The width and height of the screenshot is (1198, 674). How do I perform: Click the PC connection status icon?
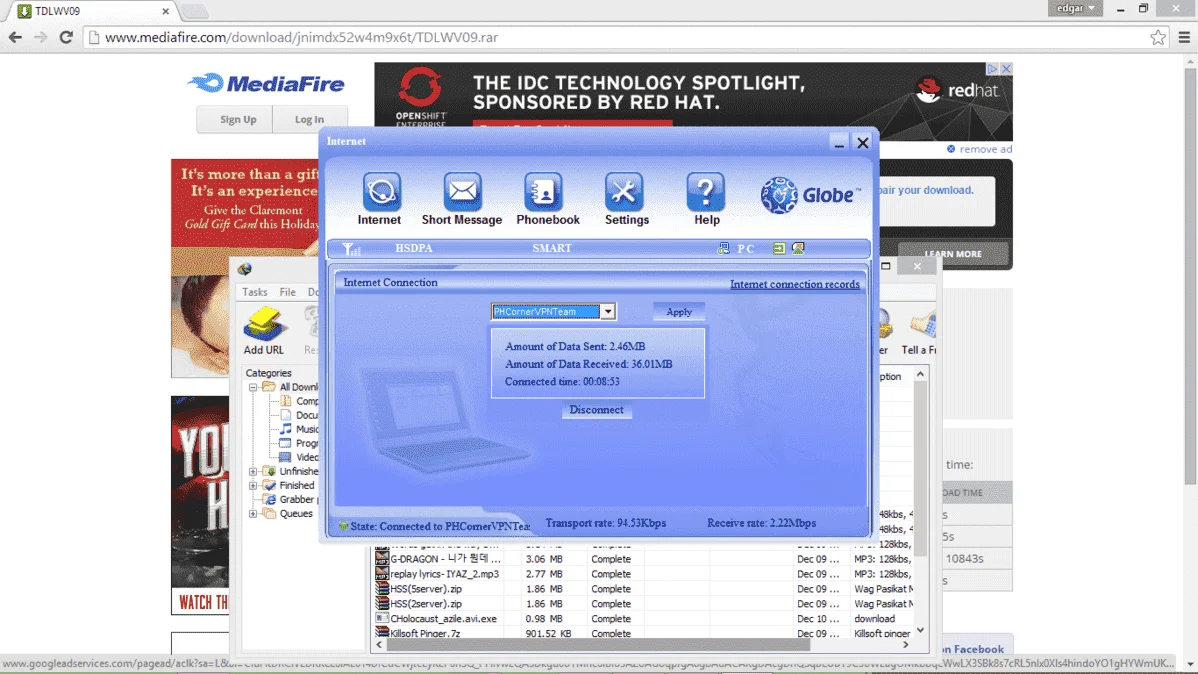point(723,248)
